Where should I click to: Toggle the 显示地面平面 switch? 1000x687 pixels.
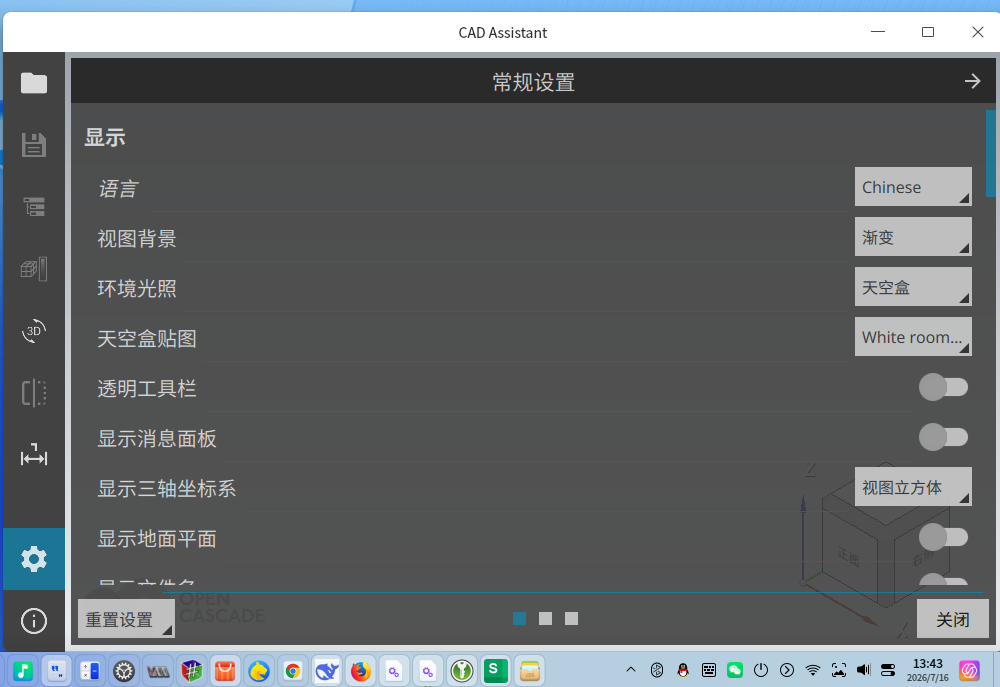tap(943, 537)
